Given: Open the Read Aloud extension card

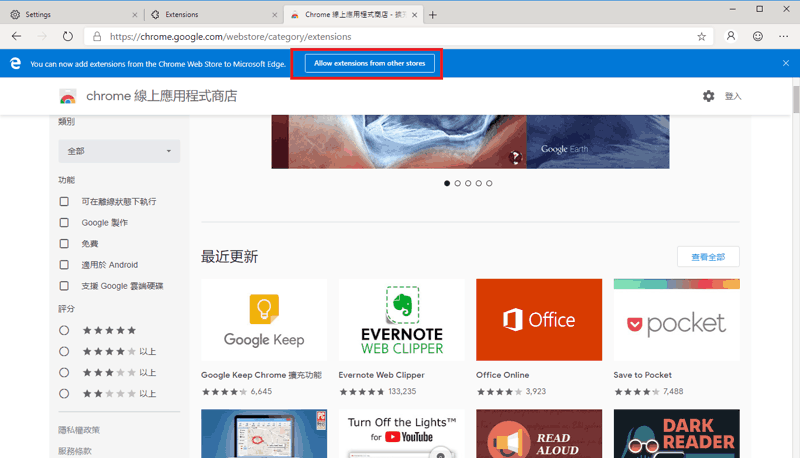Looking at the screenshot, I should pos(539,434).
